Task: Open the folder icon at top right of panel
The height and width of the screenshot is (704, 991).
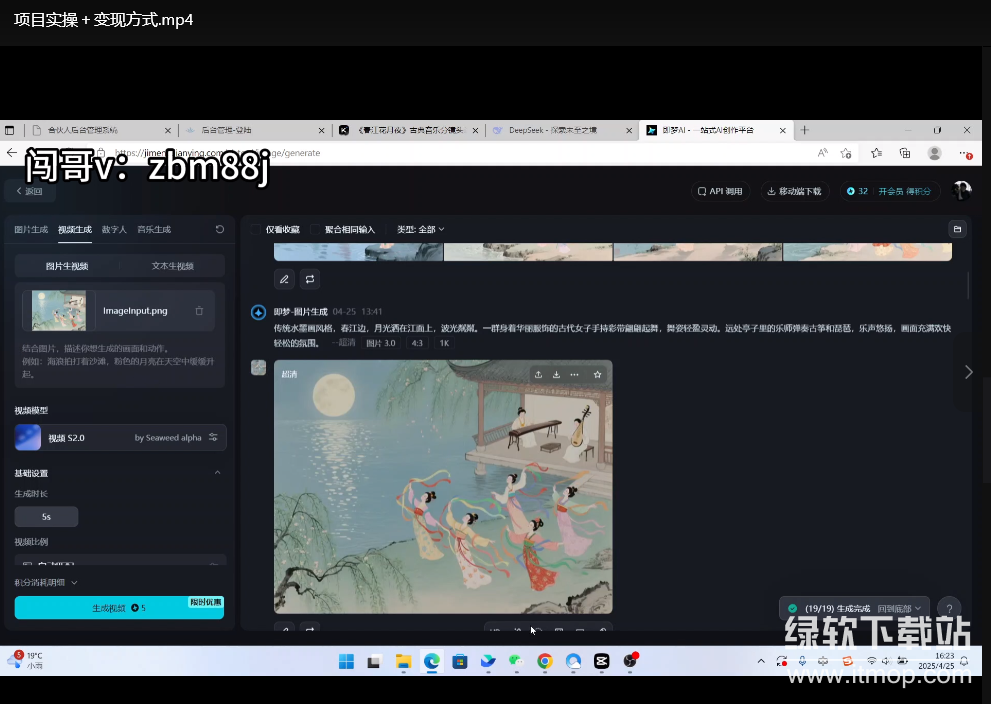Action: click(957, 229)
